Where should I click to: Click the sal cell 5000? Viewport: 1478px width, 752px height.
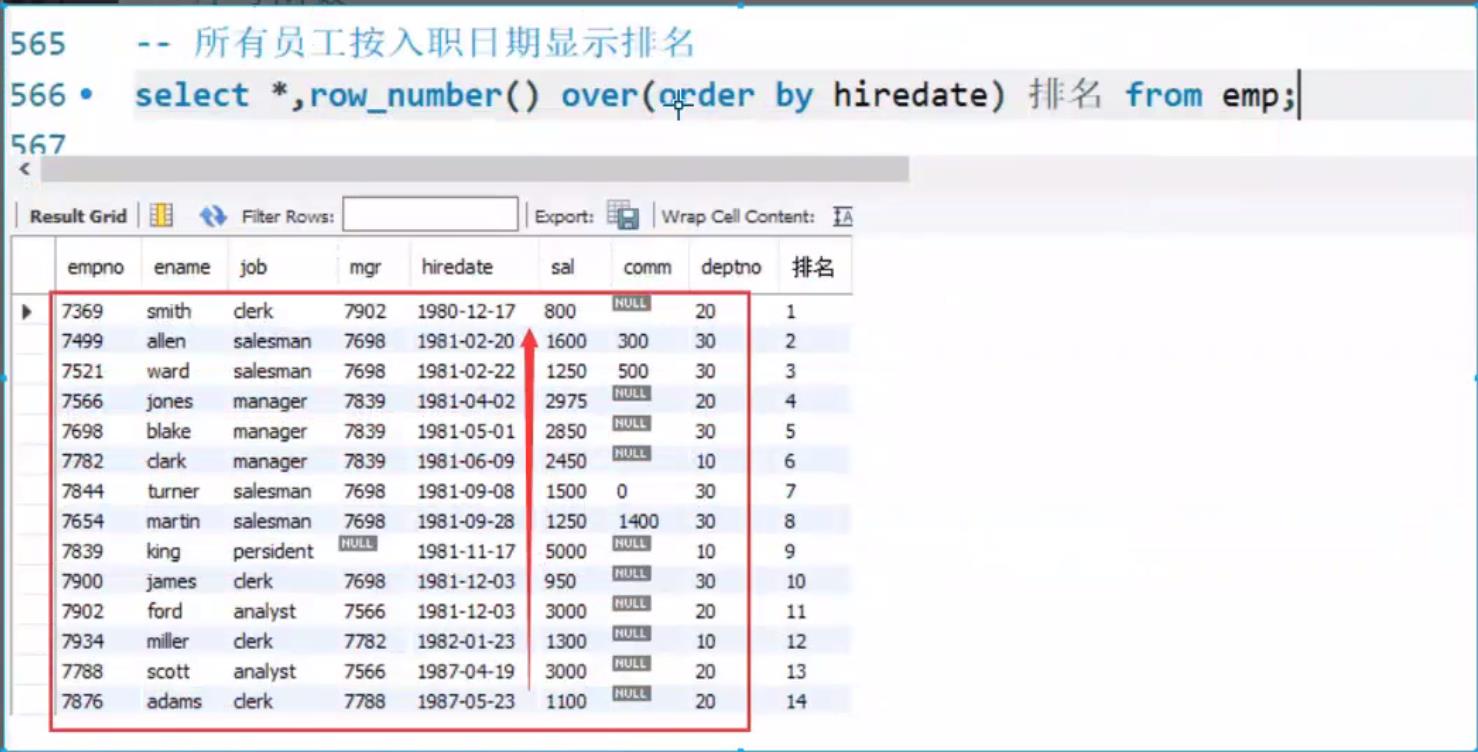[x=566, y=552]
